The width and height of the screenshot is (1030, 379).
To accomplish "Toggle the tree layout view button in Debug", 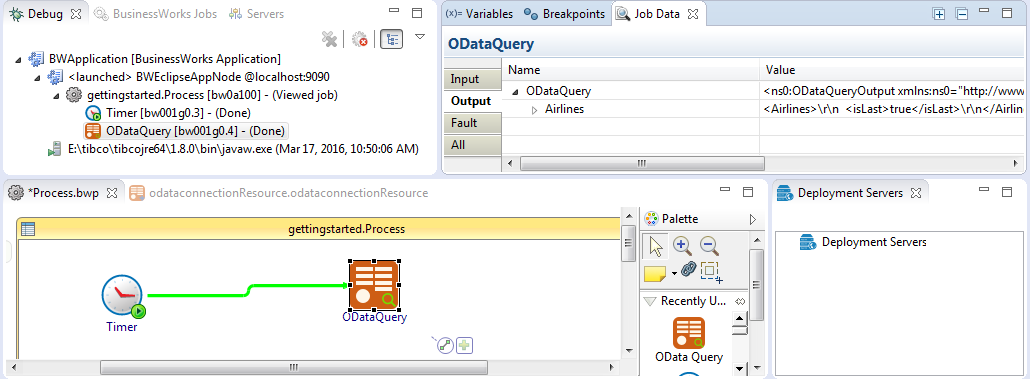I will (x=392, y=39).
